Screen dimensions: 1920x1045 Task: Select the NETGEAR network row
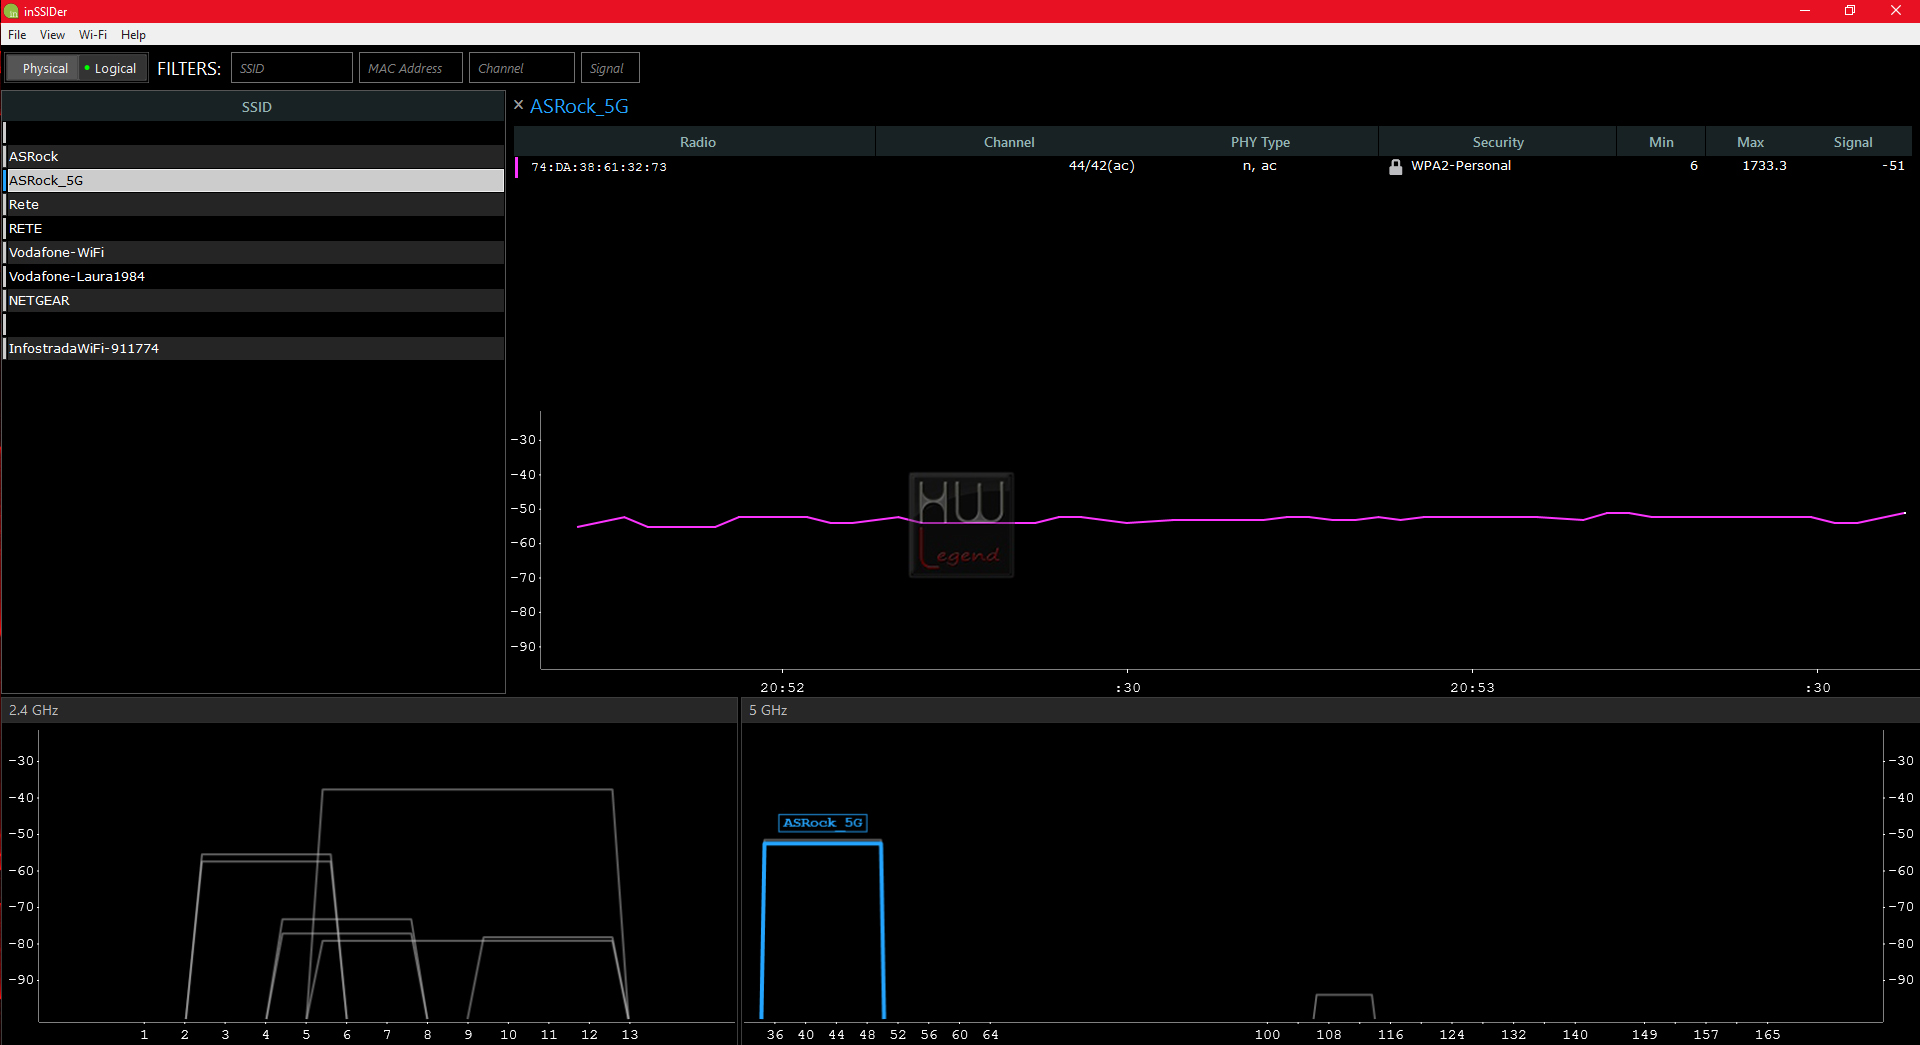[254, 300]
